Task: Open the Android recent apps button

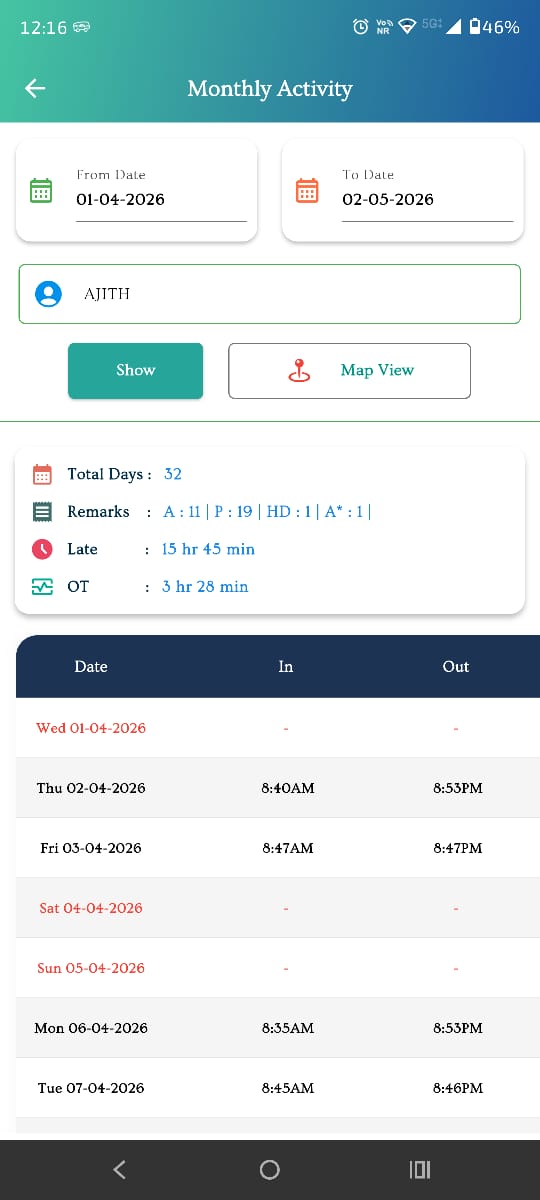Action: (420, 1169)
